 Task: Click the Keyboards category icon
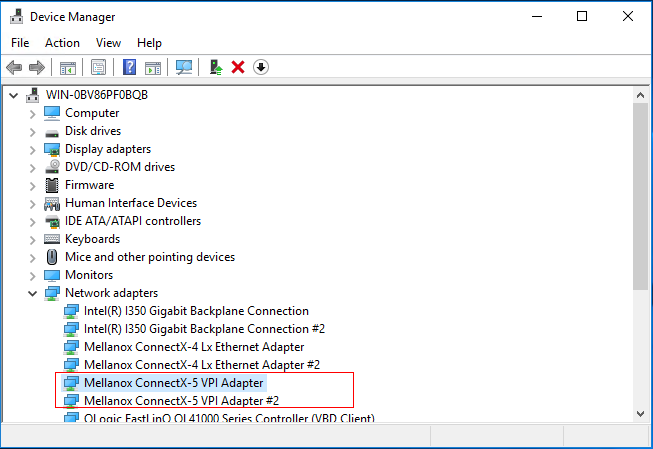click(52, 239)
